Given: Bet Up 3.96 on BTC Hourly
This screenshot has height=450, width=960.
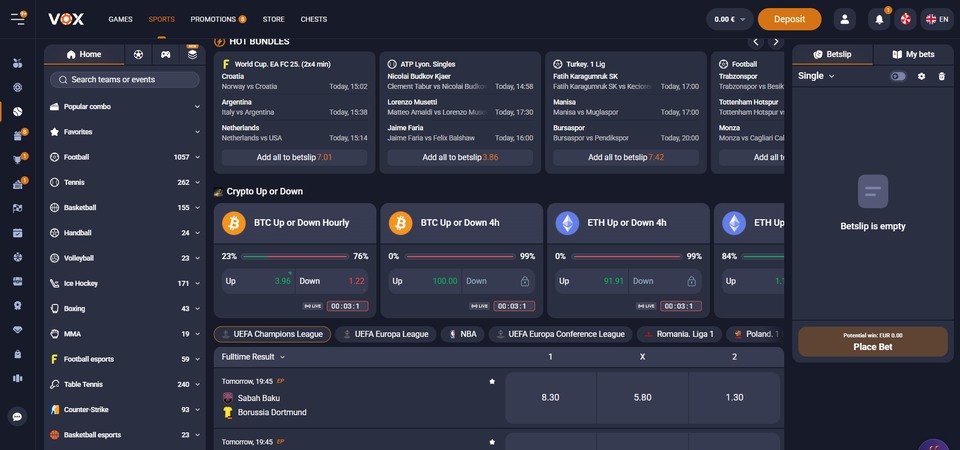Looking at the screenshot, I should (x=258, y=281).
